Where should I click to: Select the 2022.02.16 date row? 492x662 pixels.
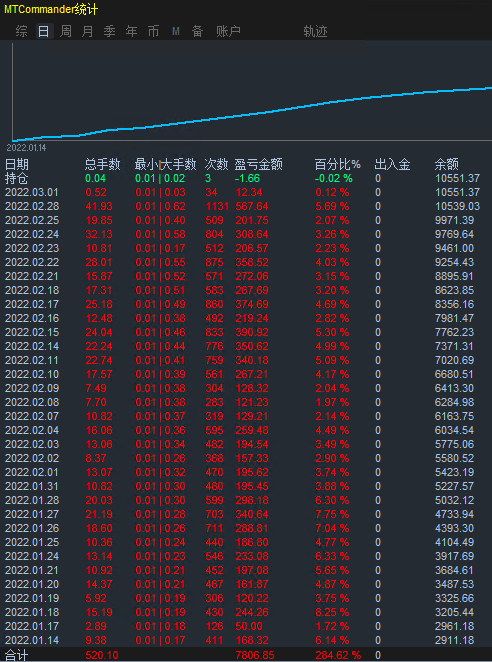(32, 318)
